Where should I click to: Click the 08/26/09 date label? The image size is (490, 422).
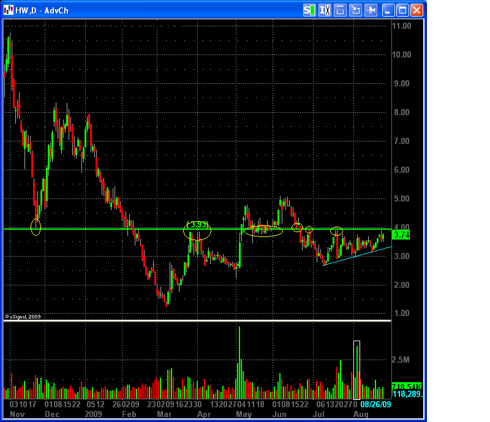coord(375,404)
